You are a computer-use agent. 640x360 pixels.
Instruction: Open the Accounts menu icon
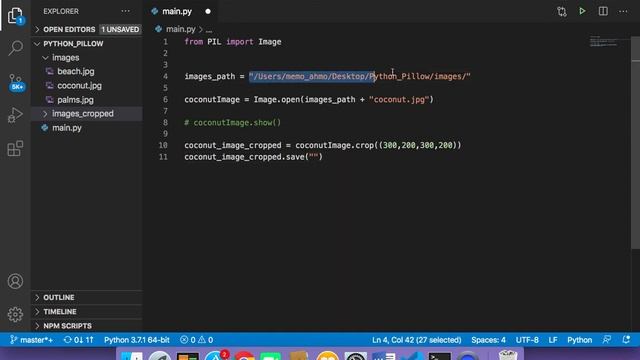16,281
